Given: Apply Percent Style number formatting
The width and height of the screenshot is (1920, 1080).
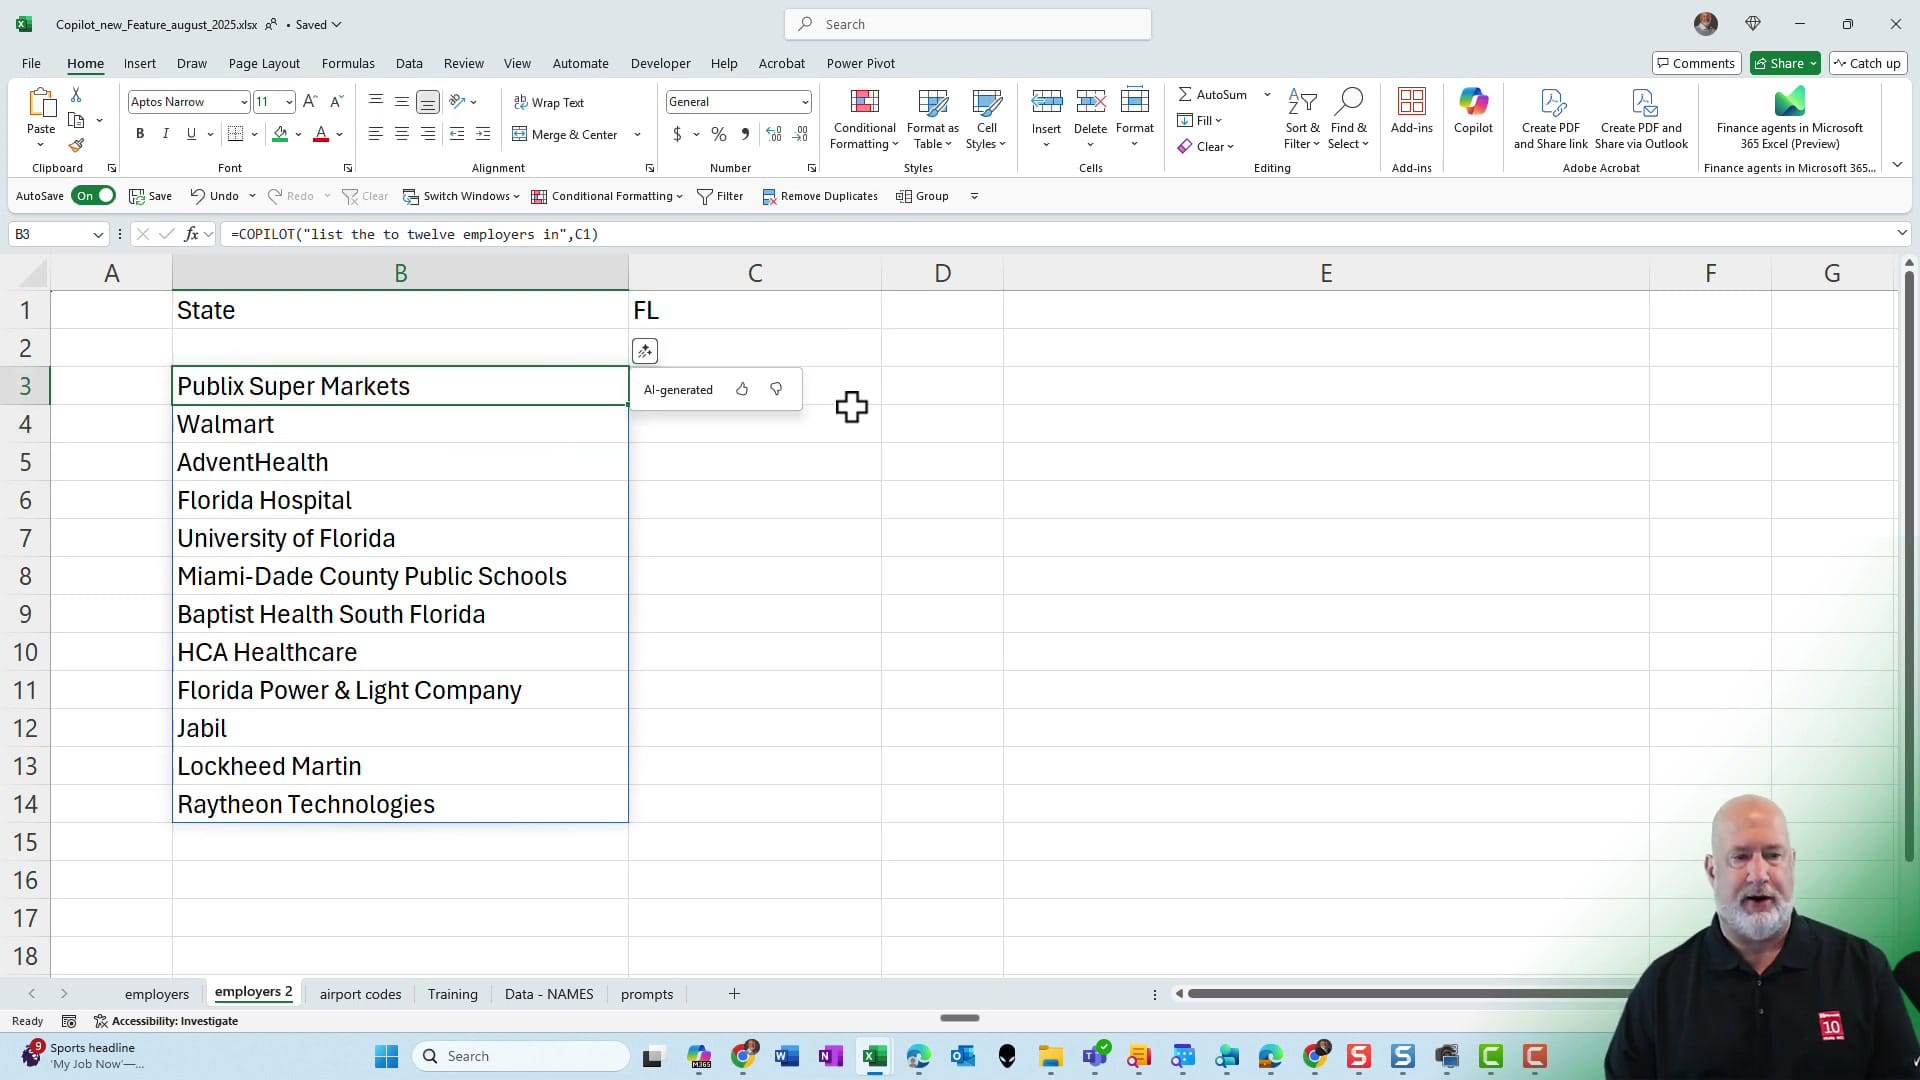Looking at the screenshot, I should [x=718, y=133].
